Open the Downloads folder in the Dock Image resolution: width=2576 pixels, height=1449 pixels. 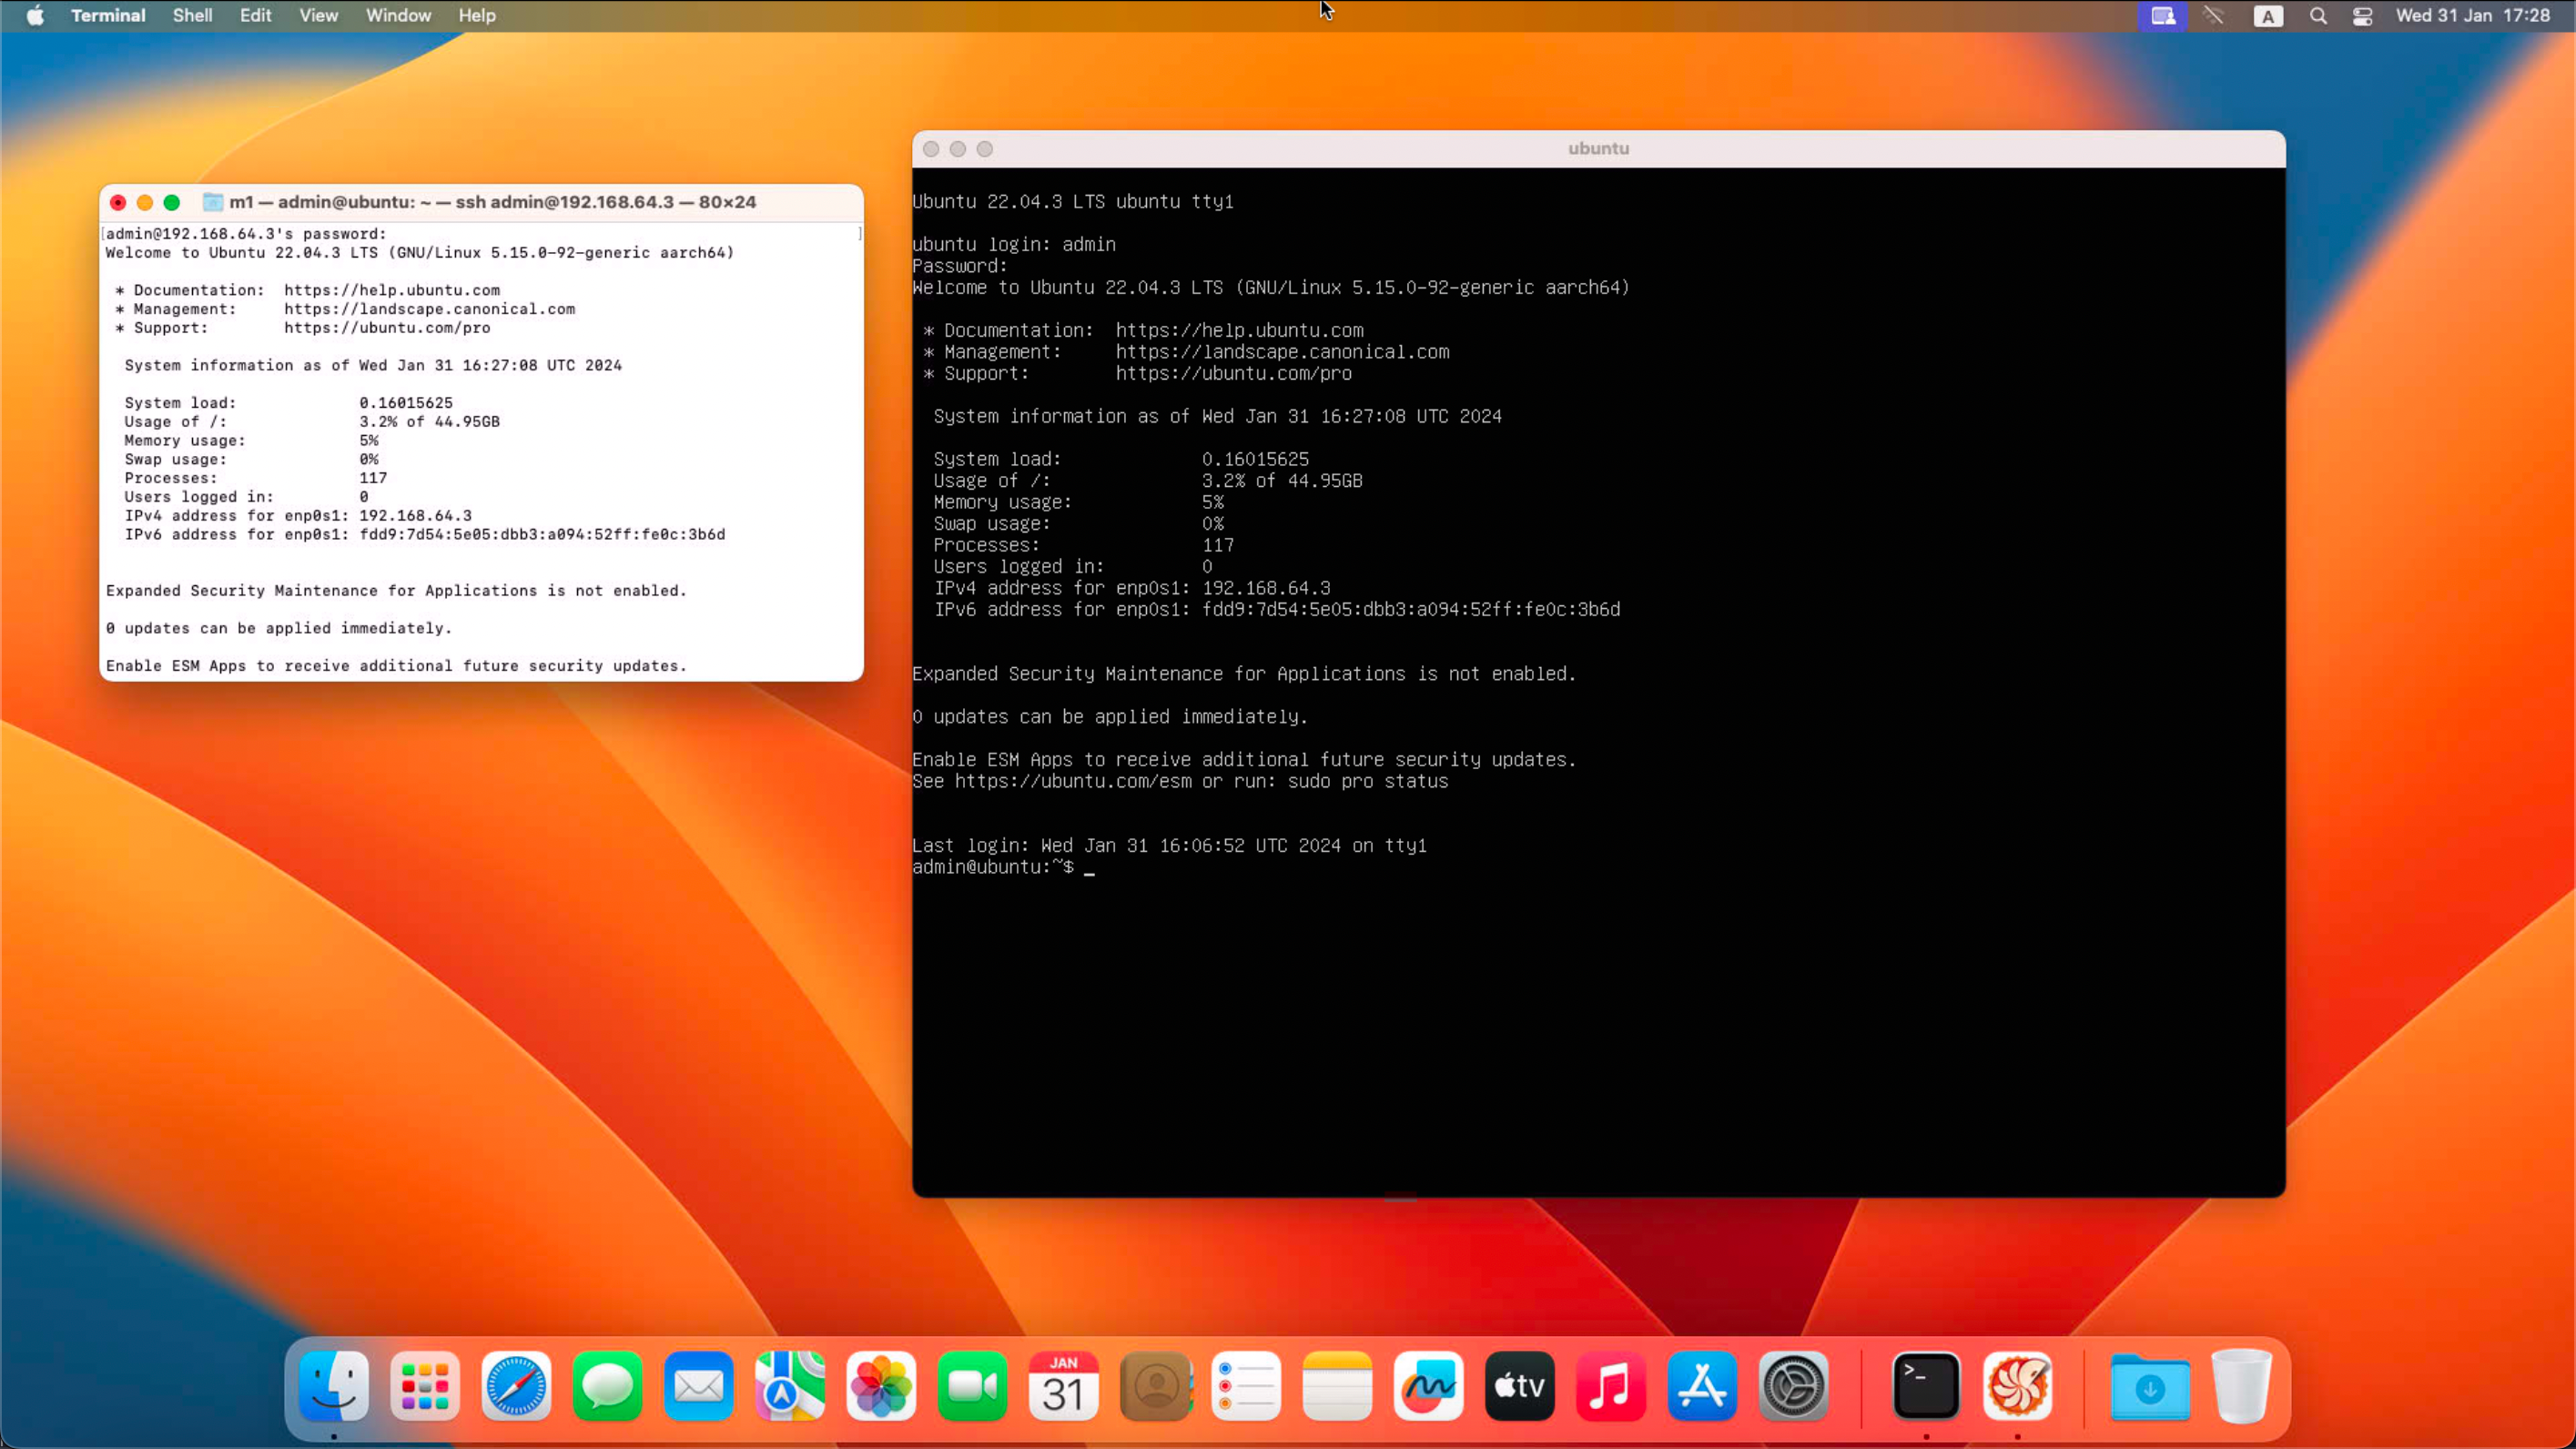(2151, 1386)
